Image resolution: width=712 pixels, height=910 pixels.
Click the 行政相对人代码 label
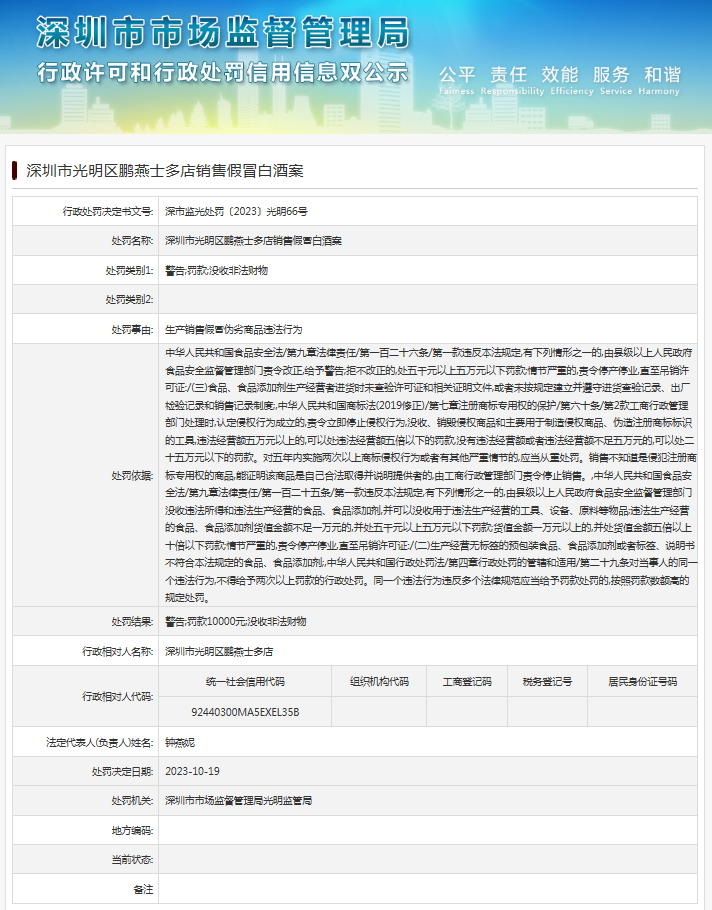coord(118,696)
